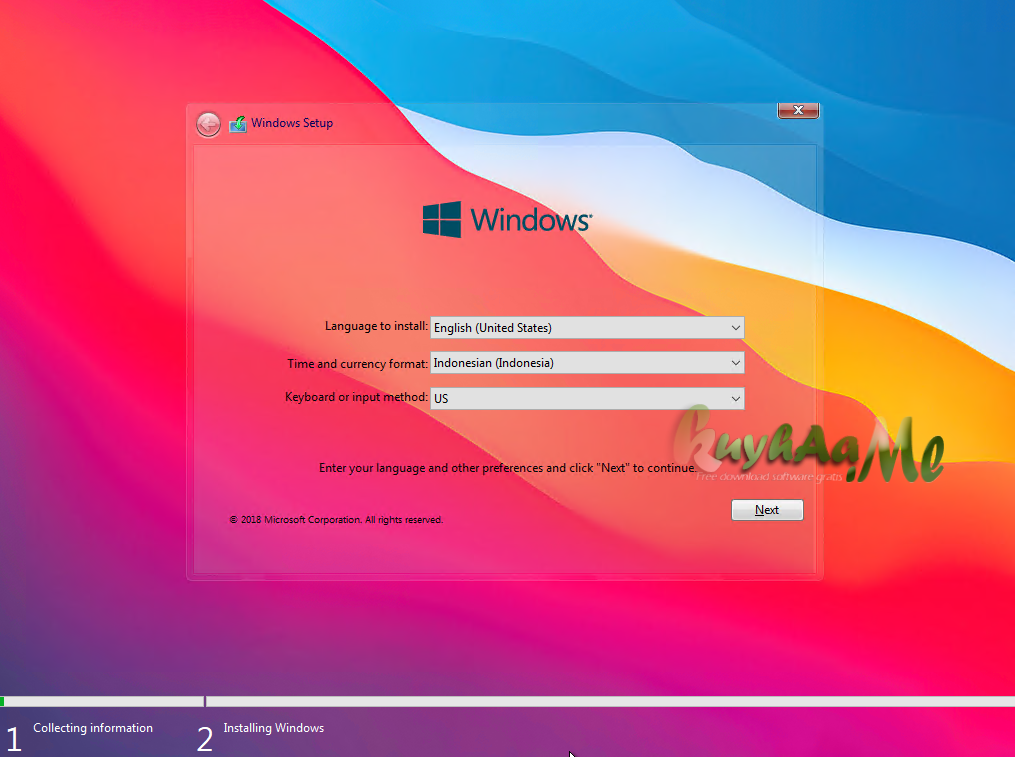Click the back arrow in Windows Setup
Viewport: 1015px width, 757px height.
coord(208,124)
